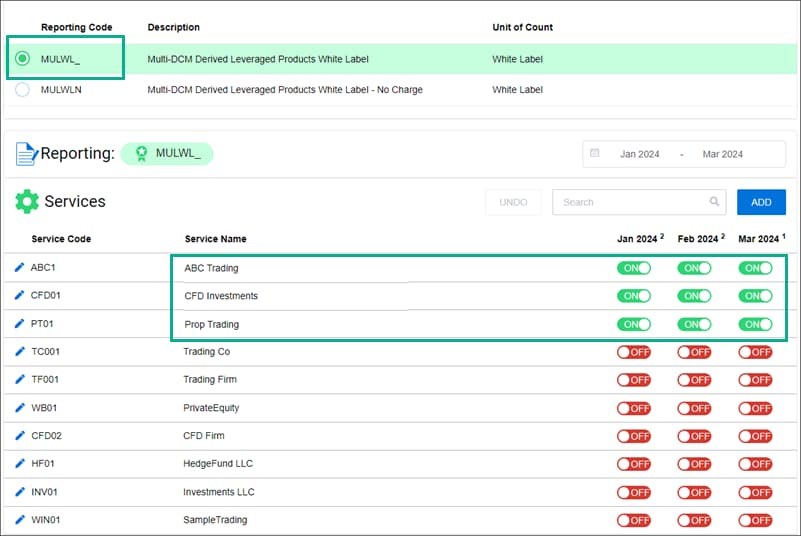Click the calendar icon in date range
This screenshot has height=536, width=801.
(x=595, y=154)
